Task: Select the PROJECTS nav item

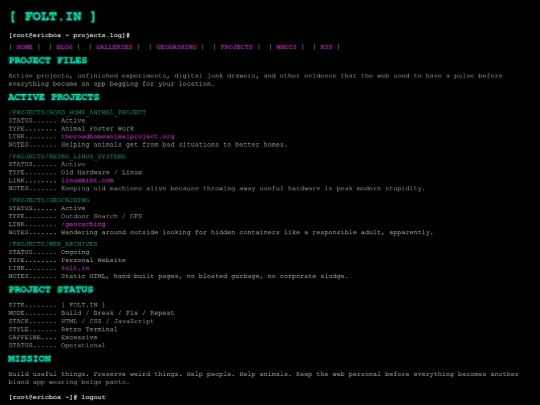Action: pyautogui.click(x=237, y=47)
